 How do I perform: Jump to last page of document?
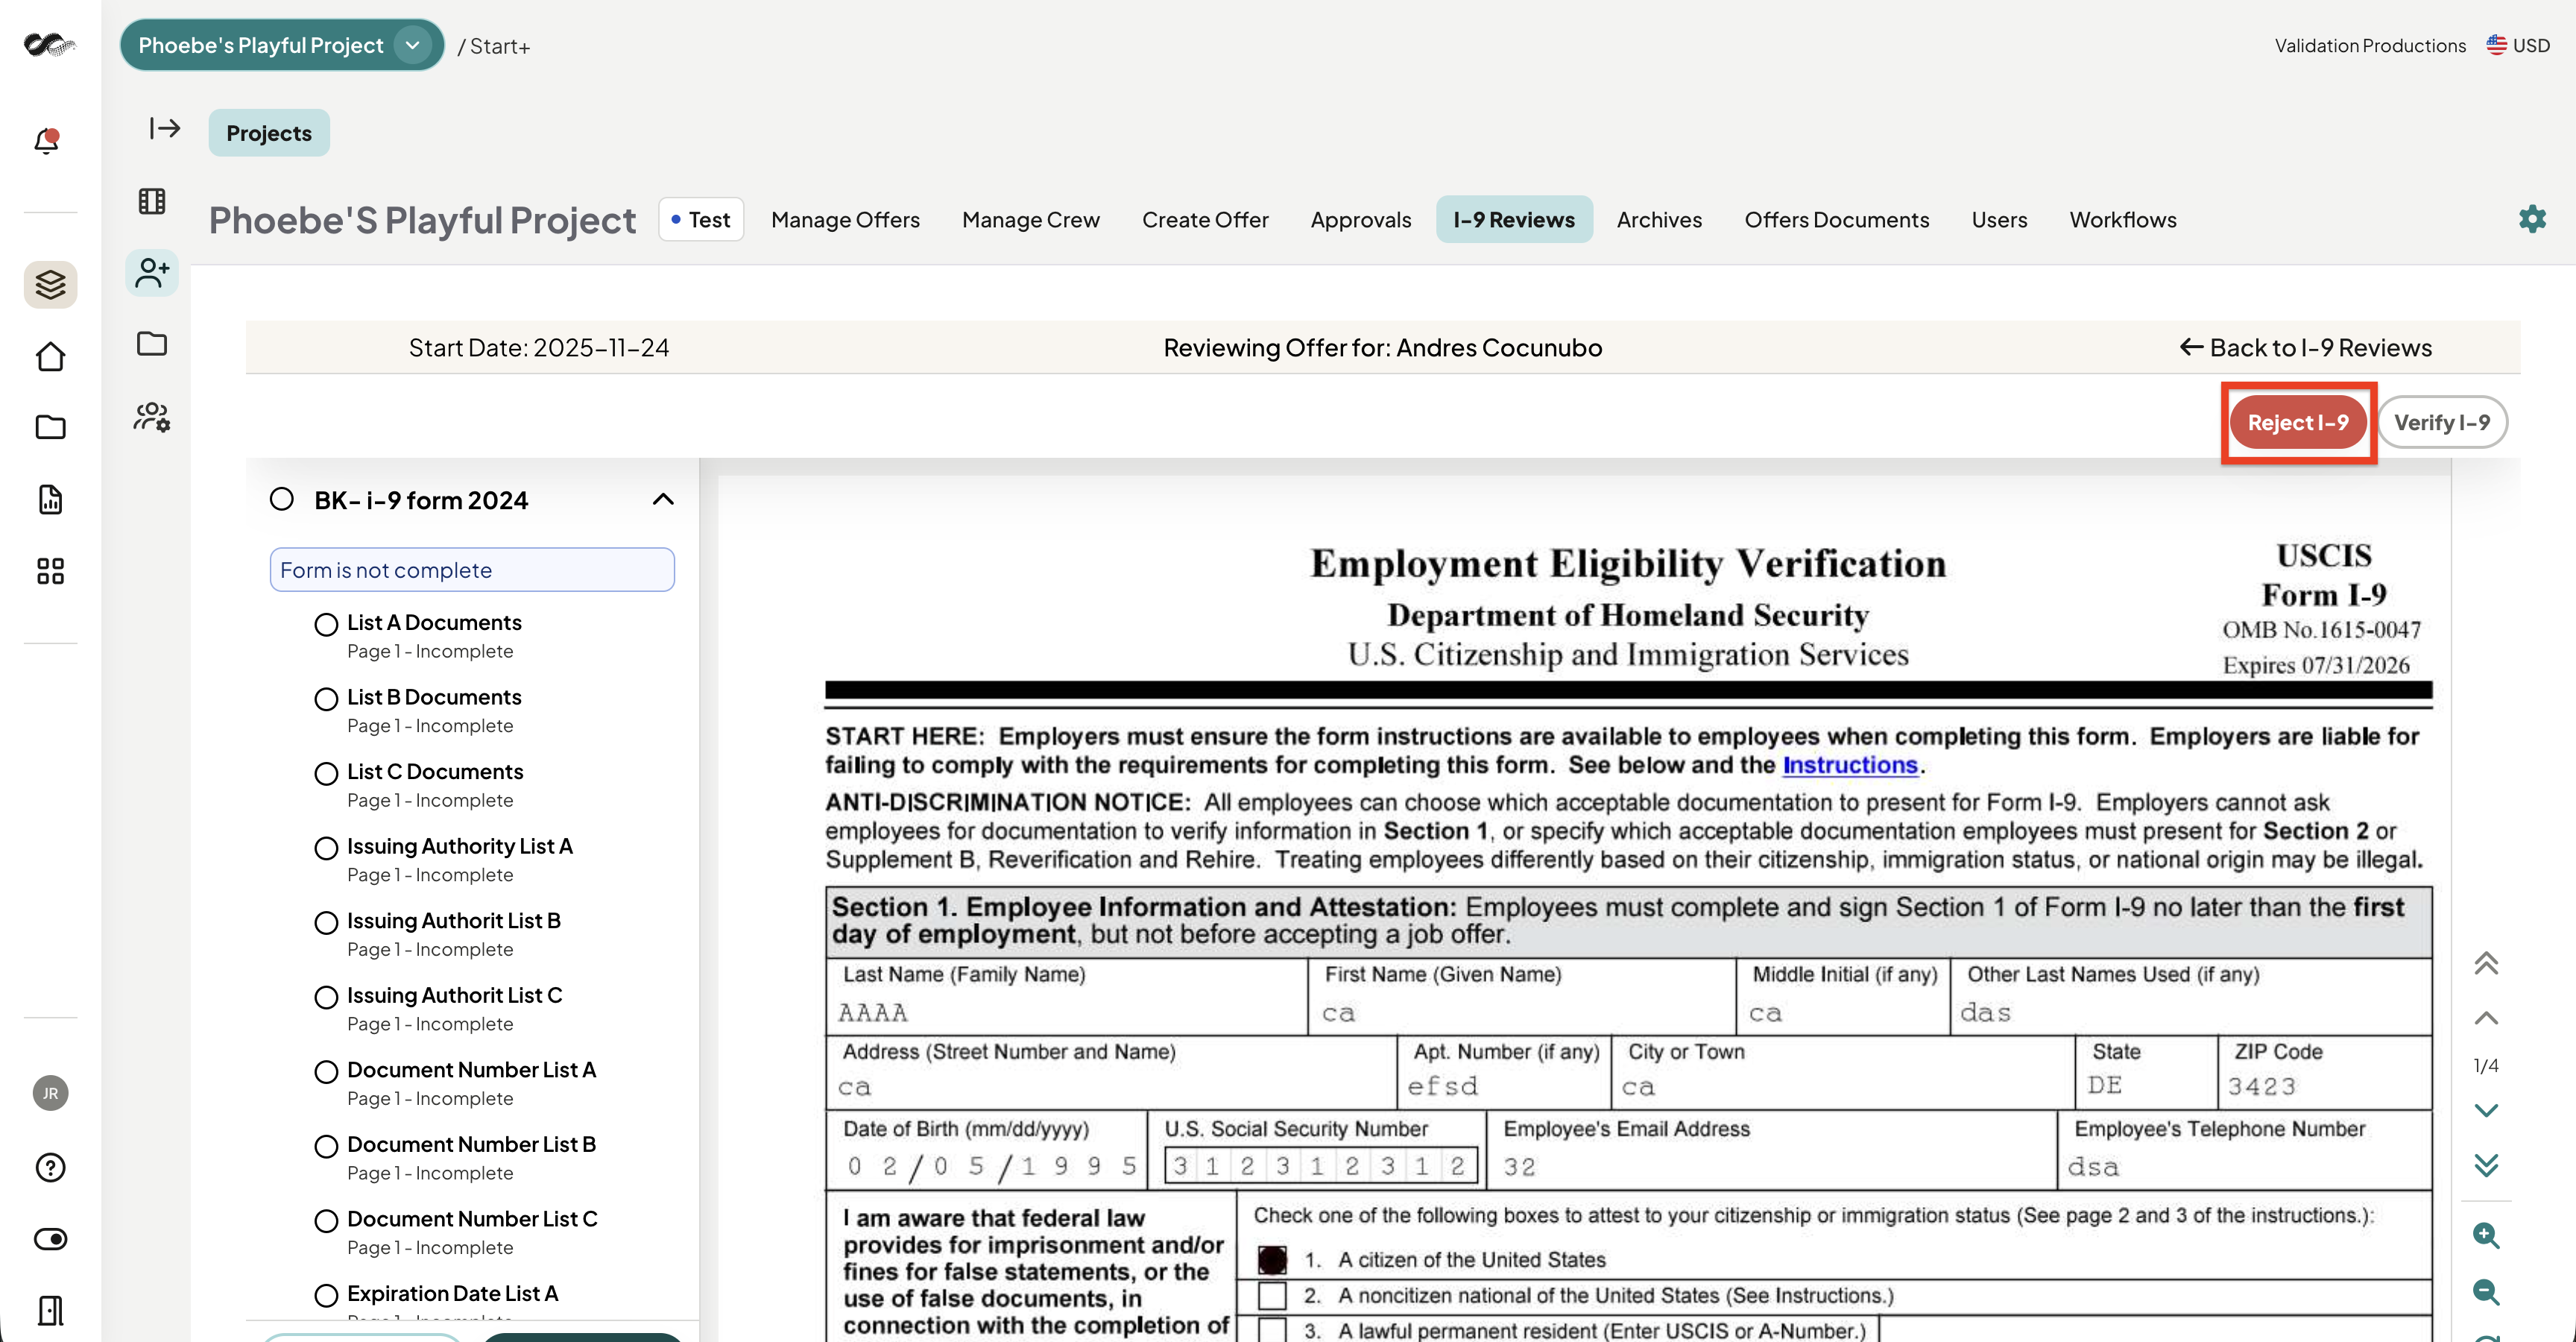pos(2486,1165)
